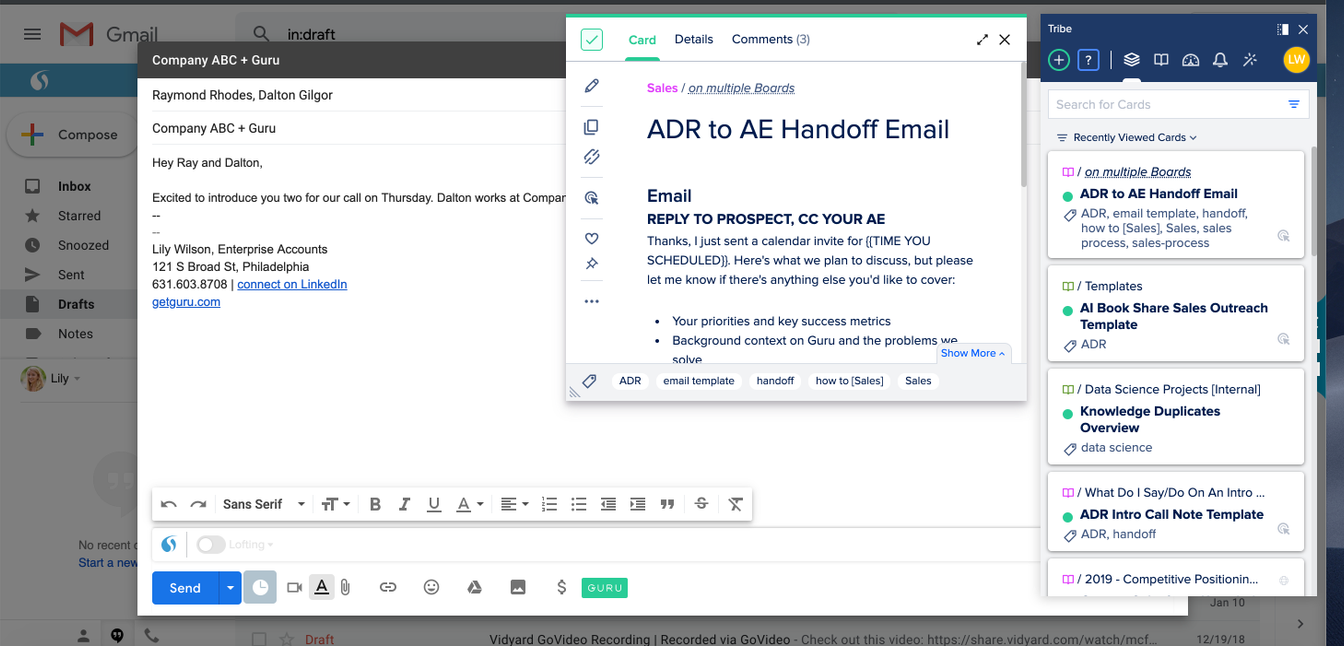
Task: Toggle strikethrough formatting
Action: click(x=701, y=504)
